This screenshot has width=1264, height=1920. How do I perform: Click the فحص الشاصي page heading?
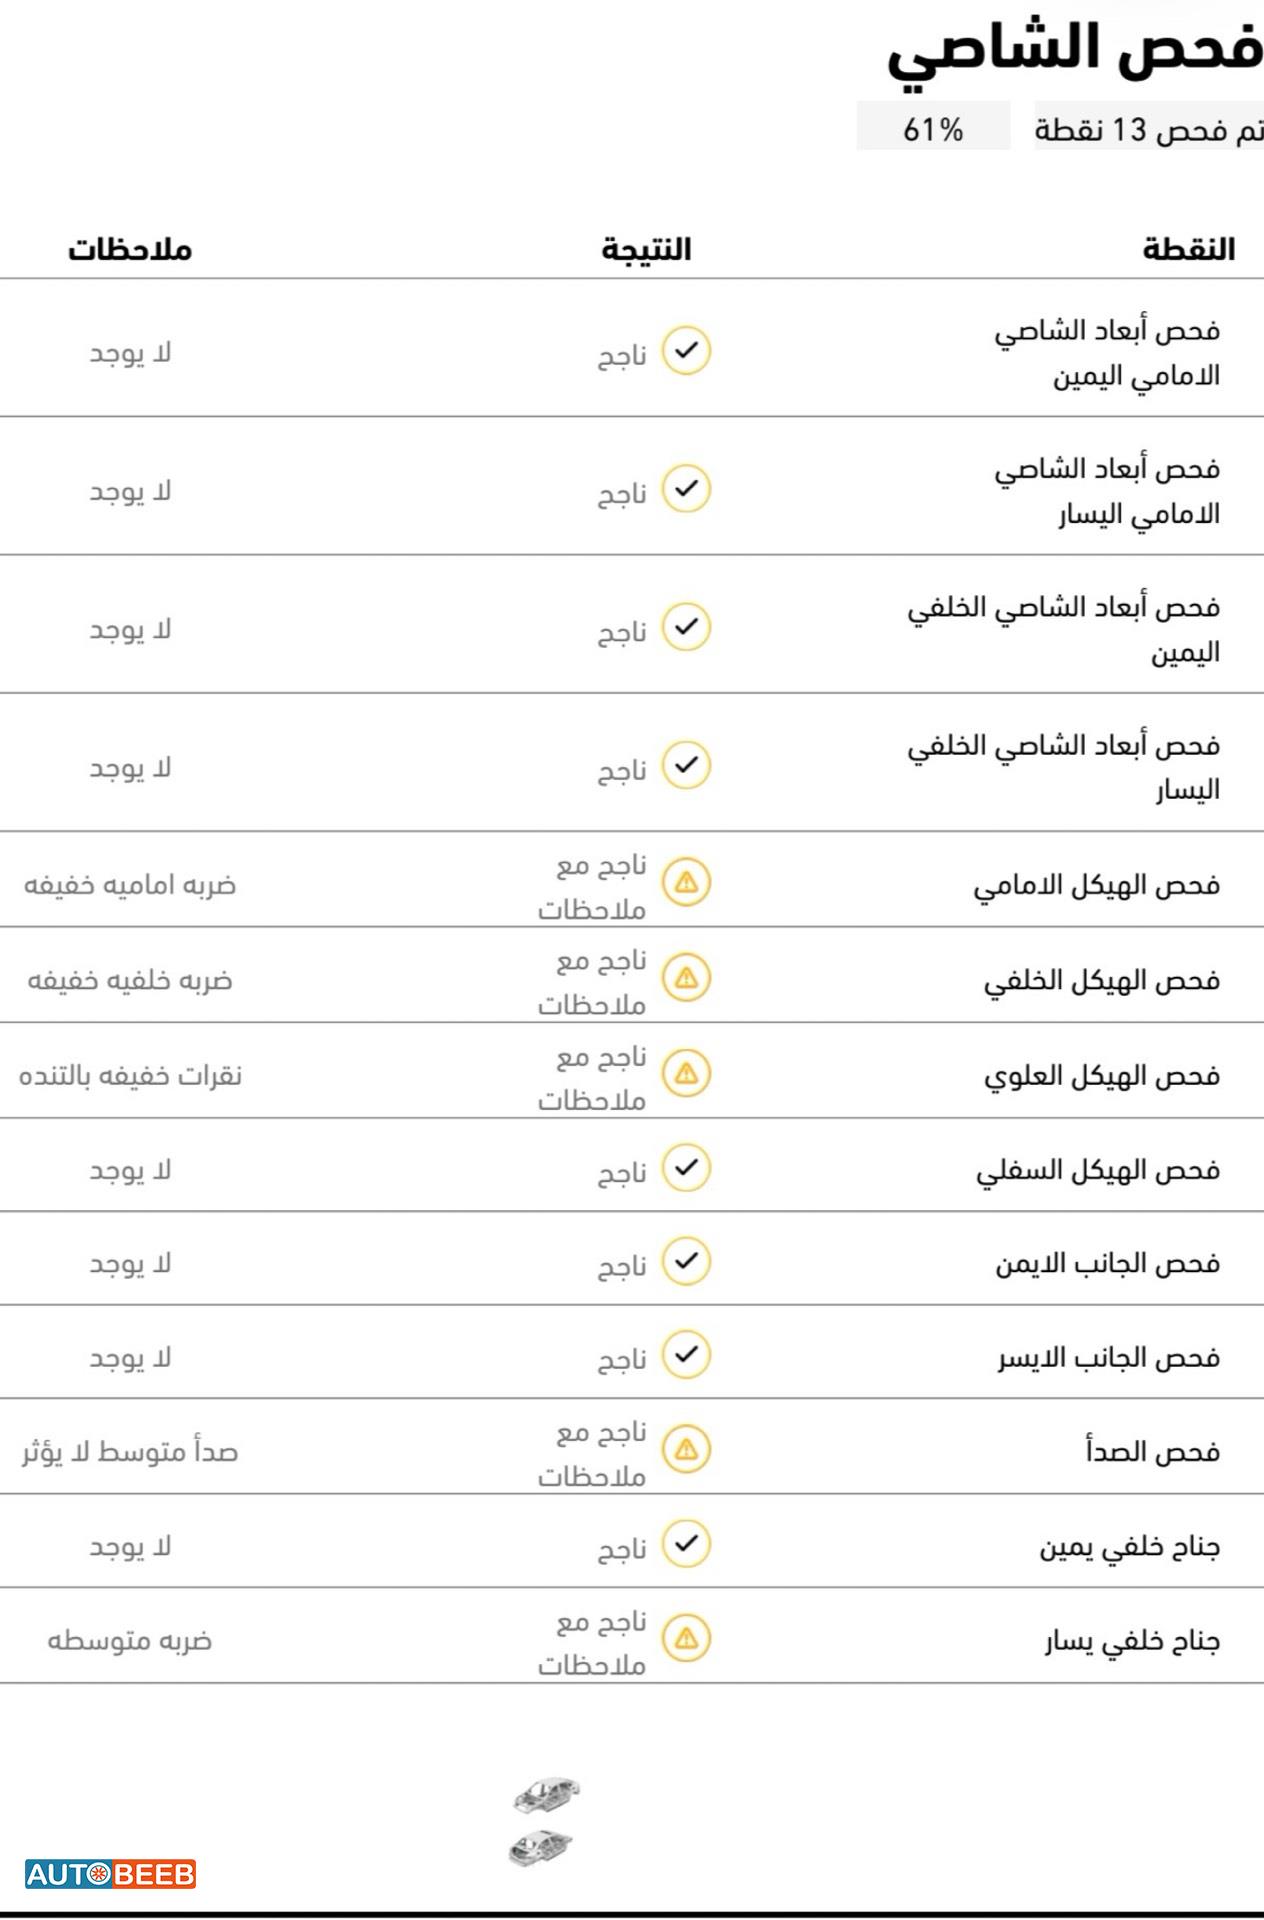point(1075,52)
